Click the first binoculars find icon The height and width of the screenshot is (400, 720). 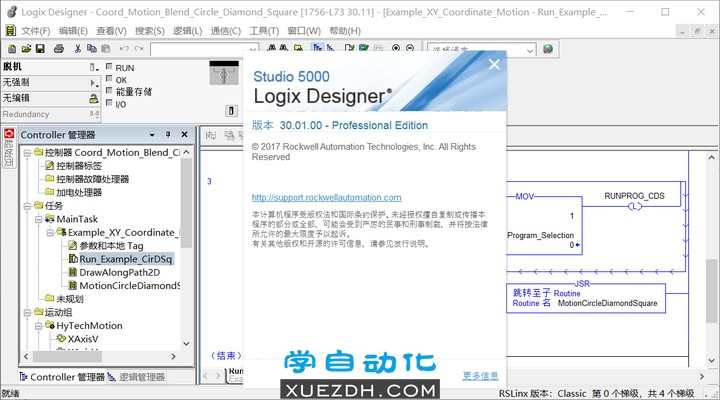(x=271, y=47)
